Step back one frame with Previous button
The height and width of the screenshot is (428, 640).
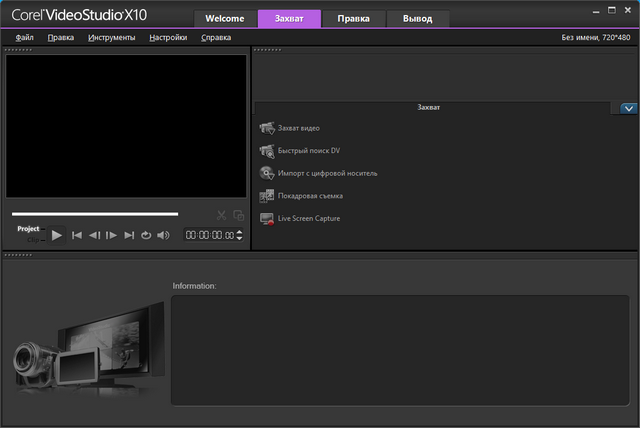[x=94, y=235]
